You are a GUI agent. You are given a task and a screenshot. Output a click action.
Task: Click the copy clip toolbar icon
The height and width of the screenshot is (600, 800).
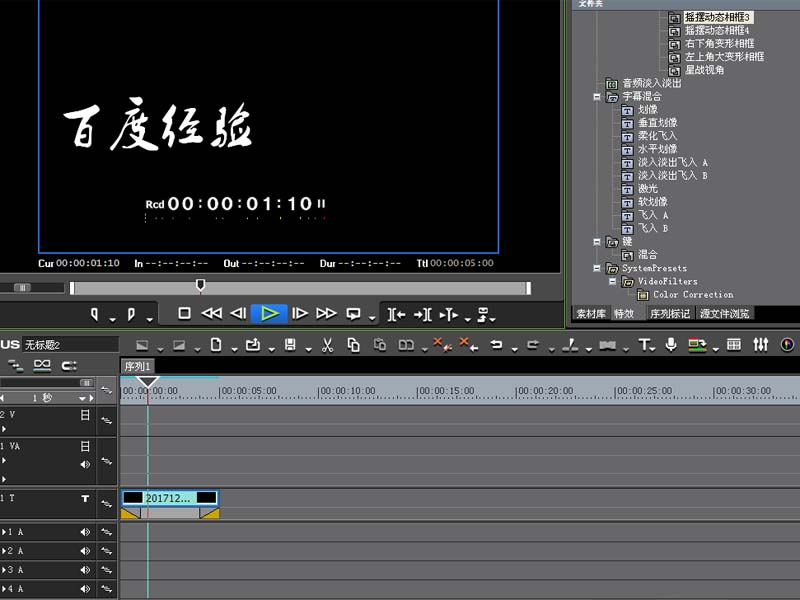[x=351, y=347]
